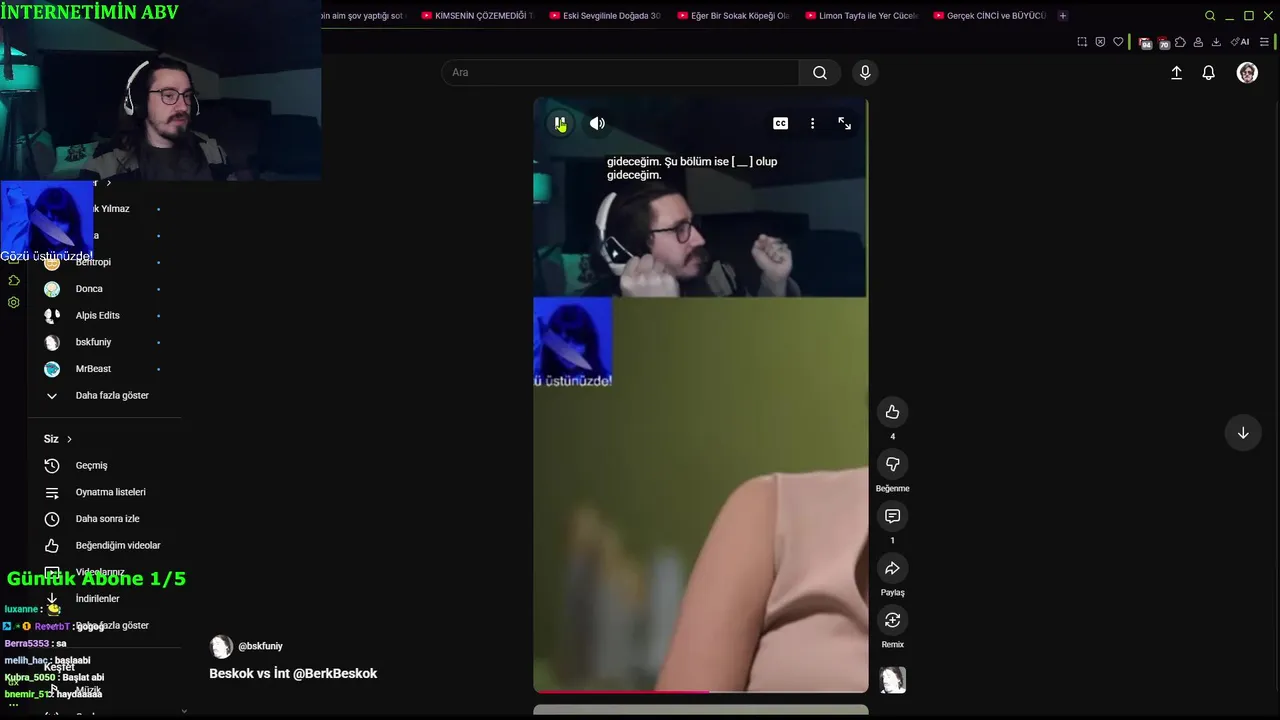Open the @bskfuniy channel under the video
Screen dimensions: 1280x720
click(260, 646)
